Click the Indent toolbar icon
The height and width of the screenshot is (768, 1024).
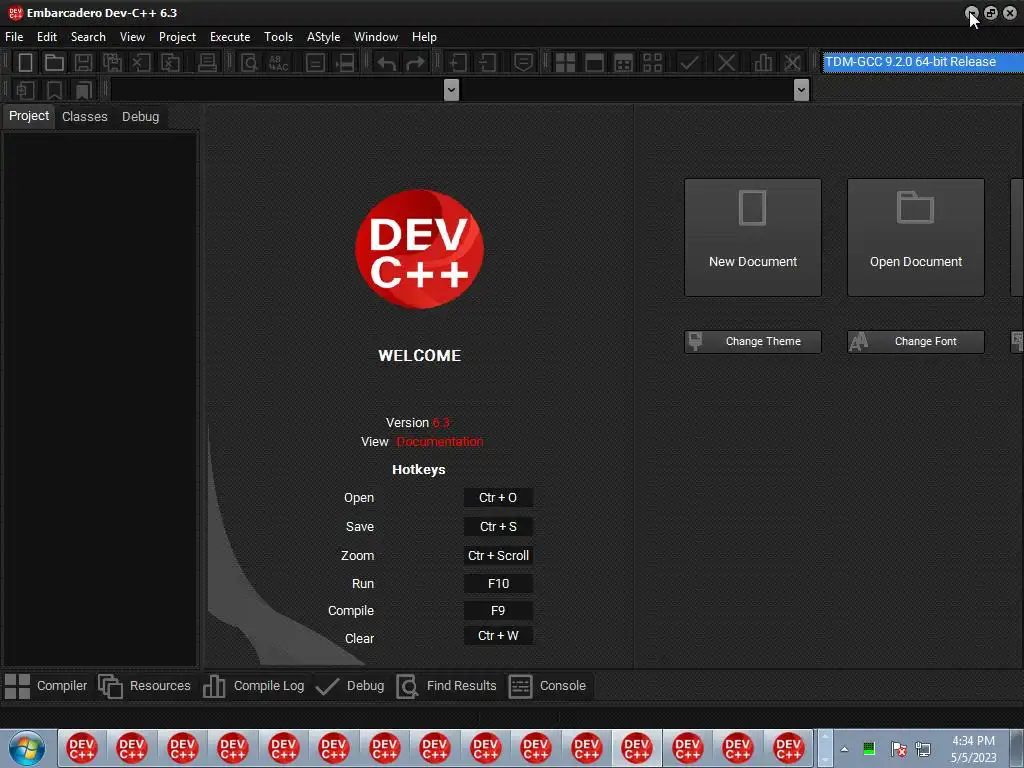[458, 63]
